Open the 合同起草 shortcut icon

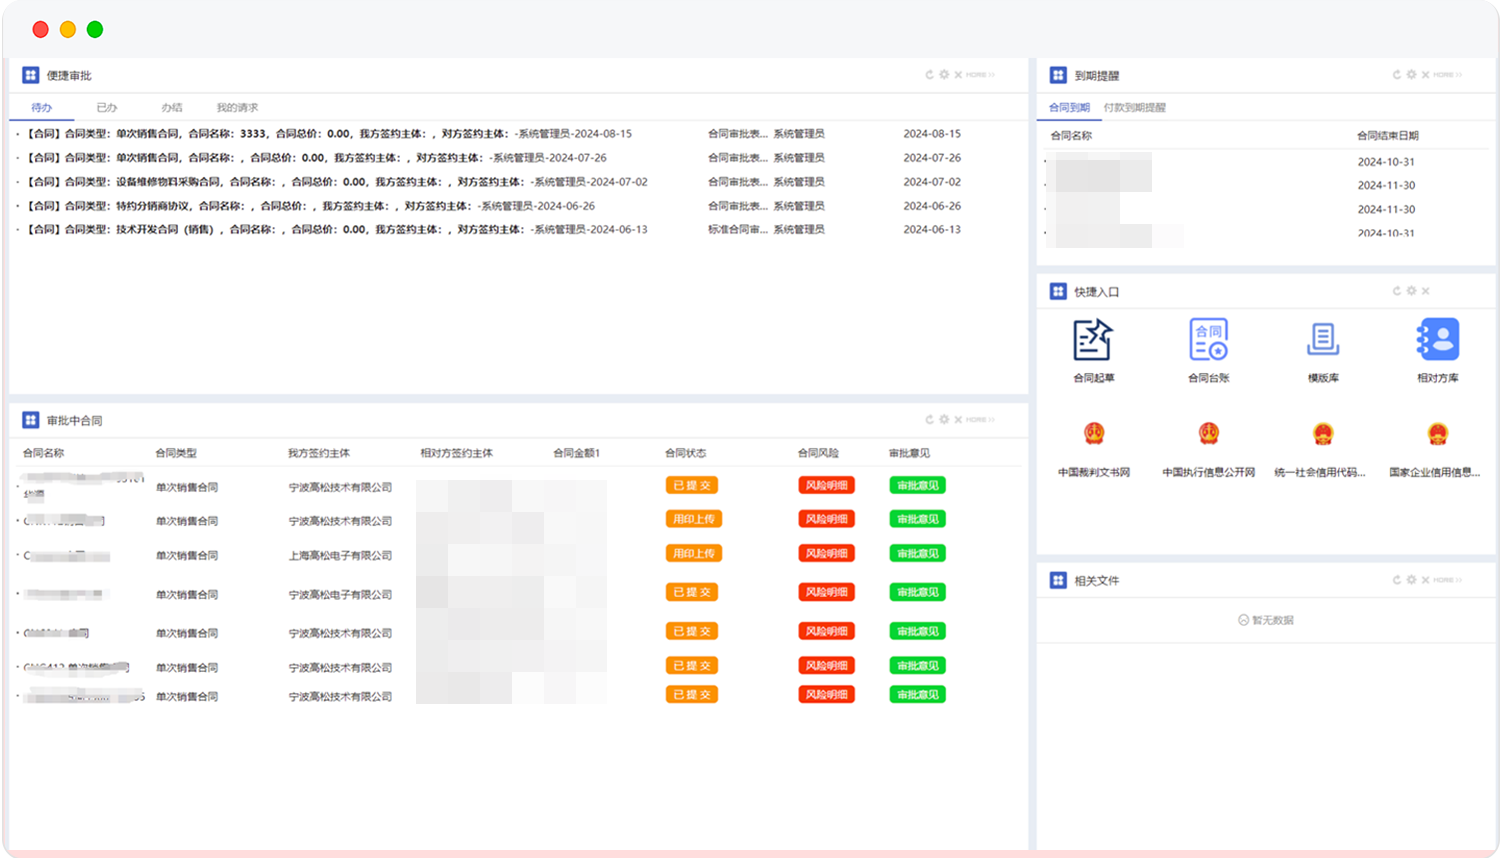(x=1092, y=340)
